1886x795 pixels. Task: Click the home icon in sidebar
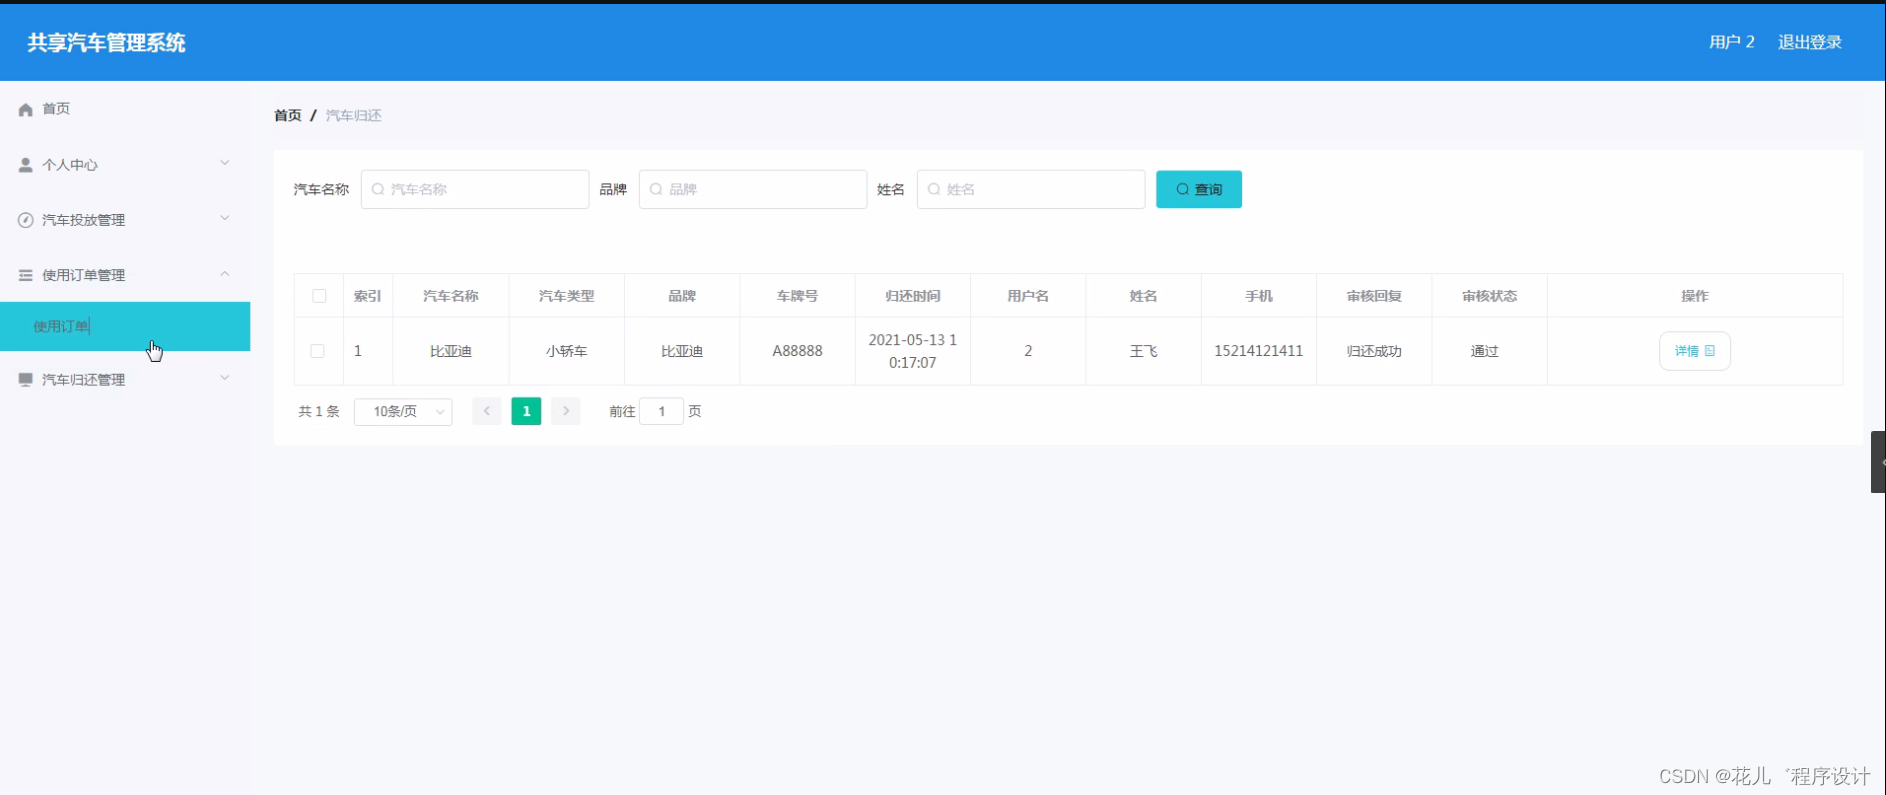26,109
